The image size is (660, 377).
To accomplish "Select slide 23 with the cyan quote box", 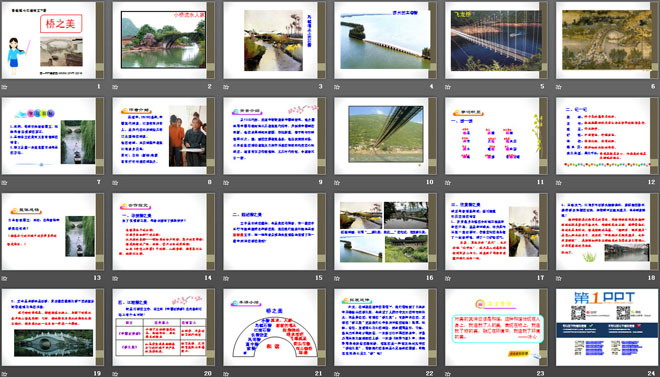I will click(x=496, y=327).
